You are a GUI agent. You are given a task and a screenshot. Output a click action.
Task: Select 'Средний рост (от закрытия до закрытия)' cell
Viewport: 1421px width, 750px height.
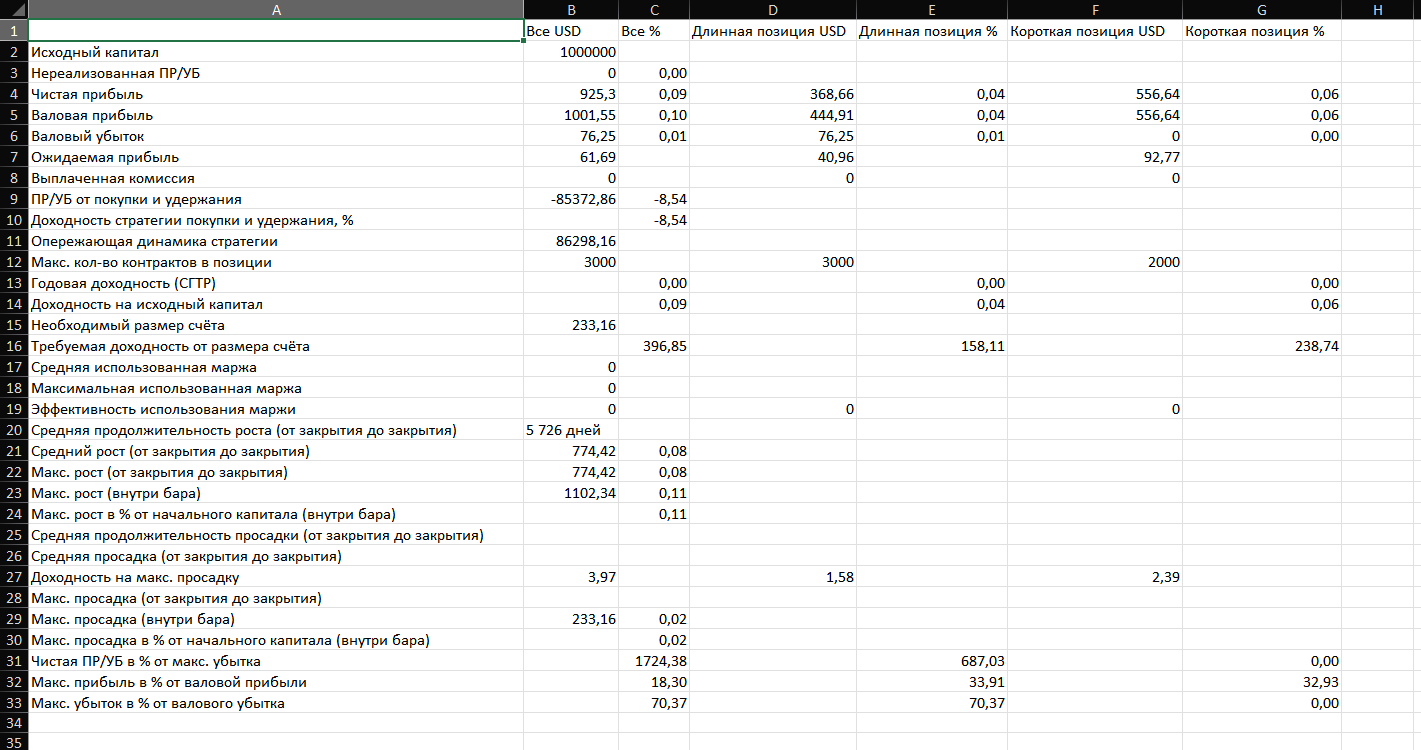coord(276,451)
